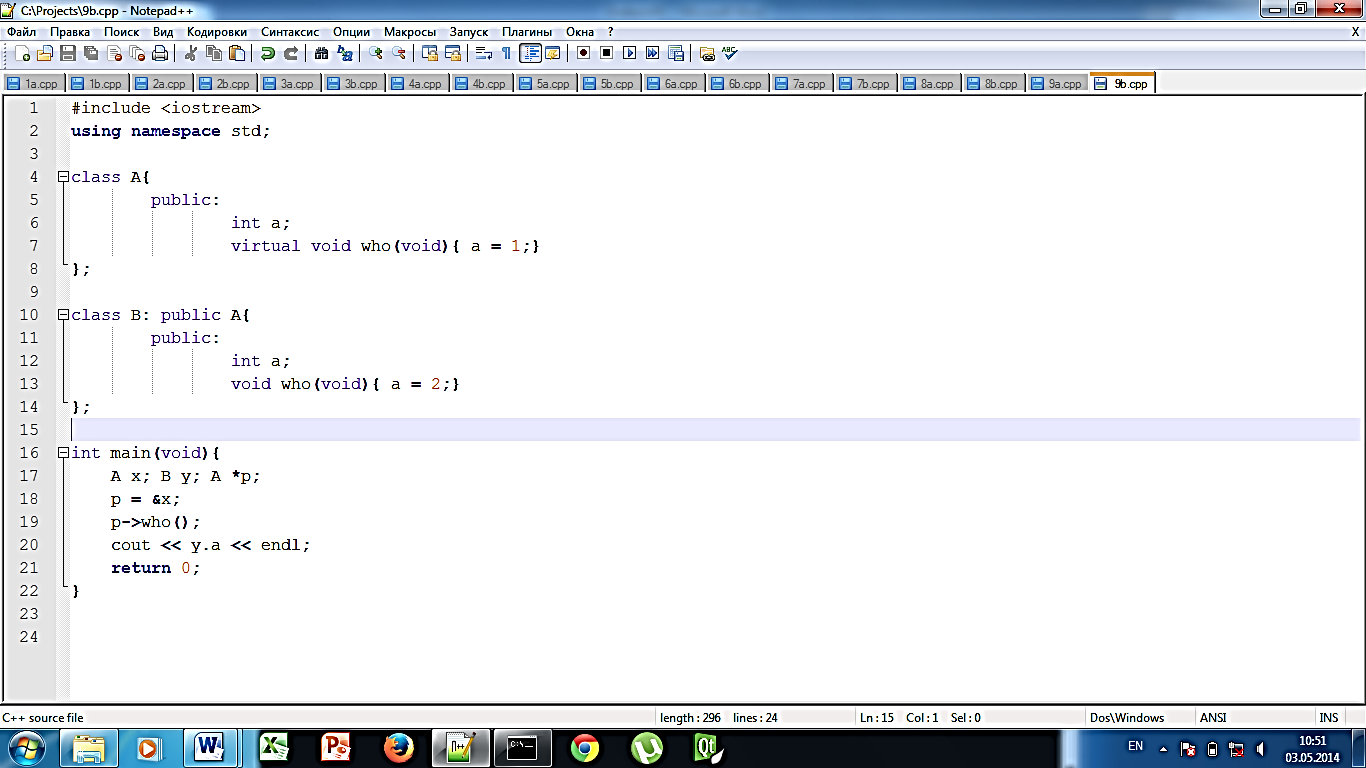Collapse class B fold marker

tap(63, 315)
